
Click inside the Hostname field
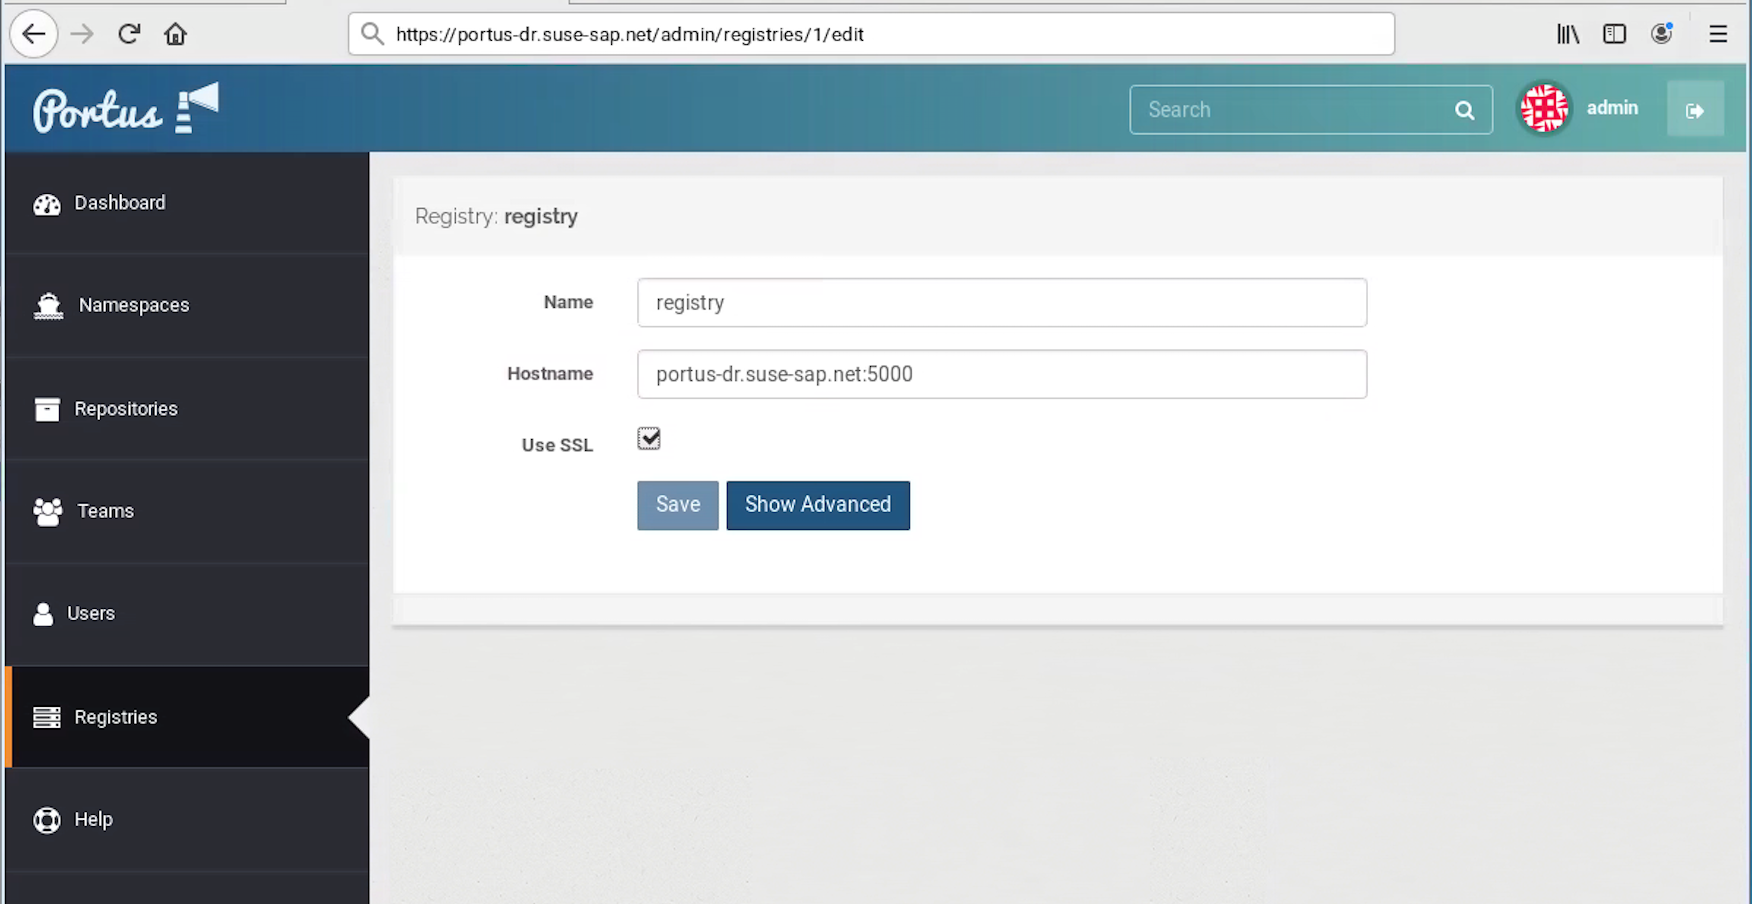pos(1001,374)
